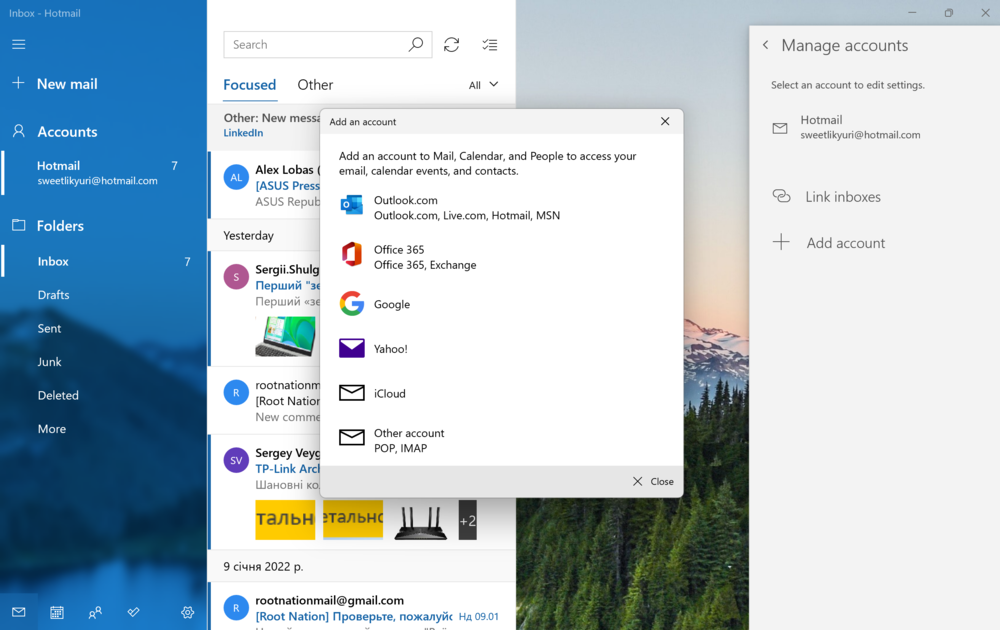Expand the All filter dropdown
This screenshot has width=1000, height=630.
484,85
